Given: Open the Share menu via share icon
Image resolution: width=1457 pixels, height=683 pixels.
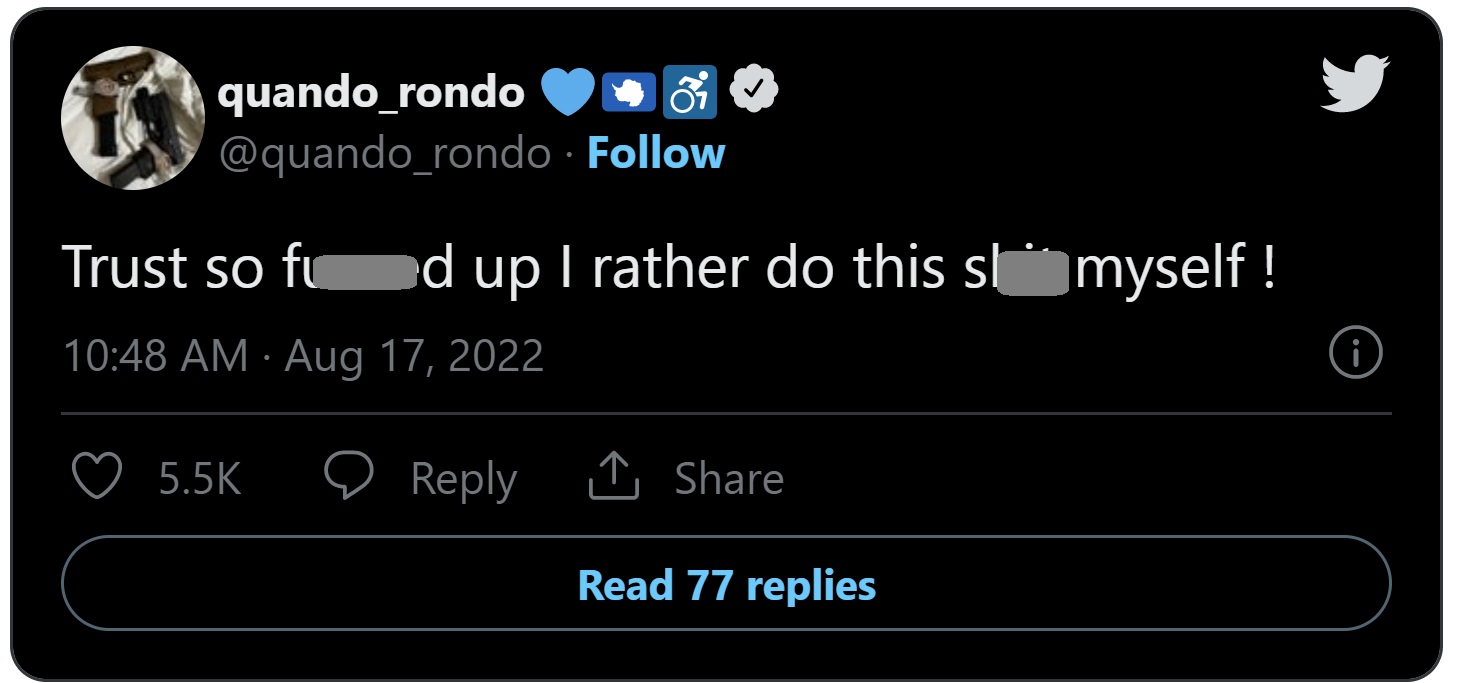Looking at the screenshot, I should pyautogui.click(x=613, y=475).
